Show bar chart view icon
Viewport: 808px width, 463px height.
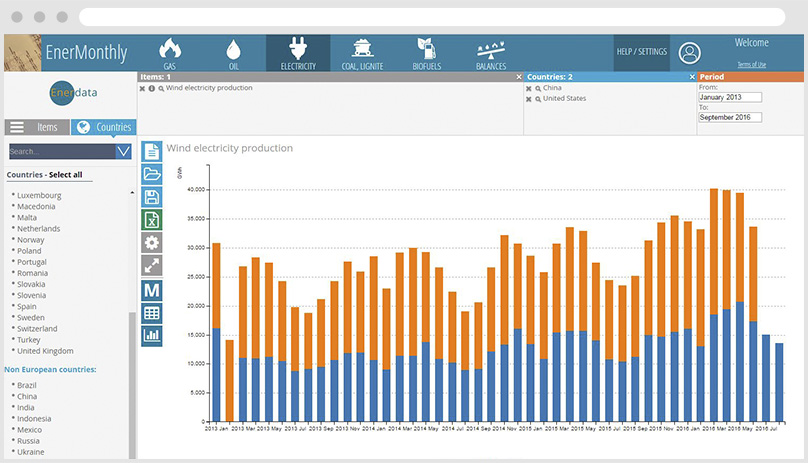coord(152,335)
